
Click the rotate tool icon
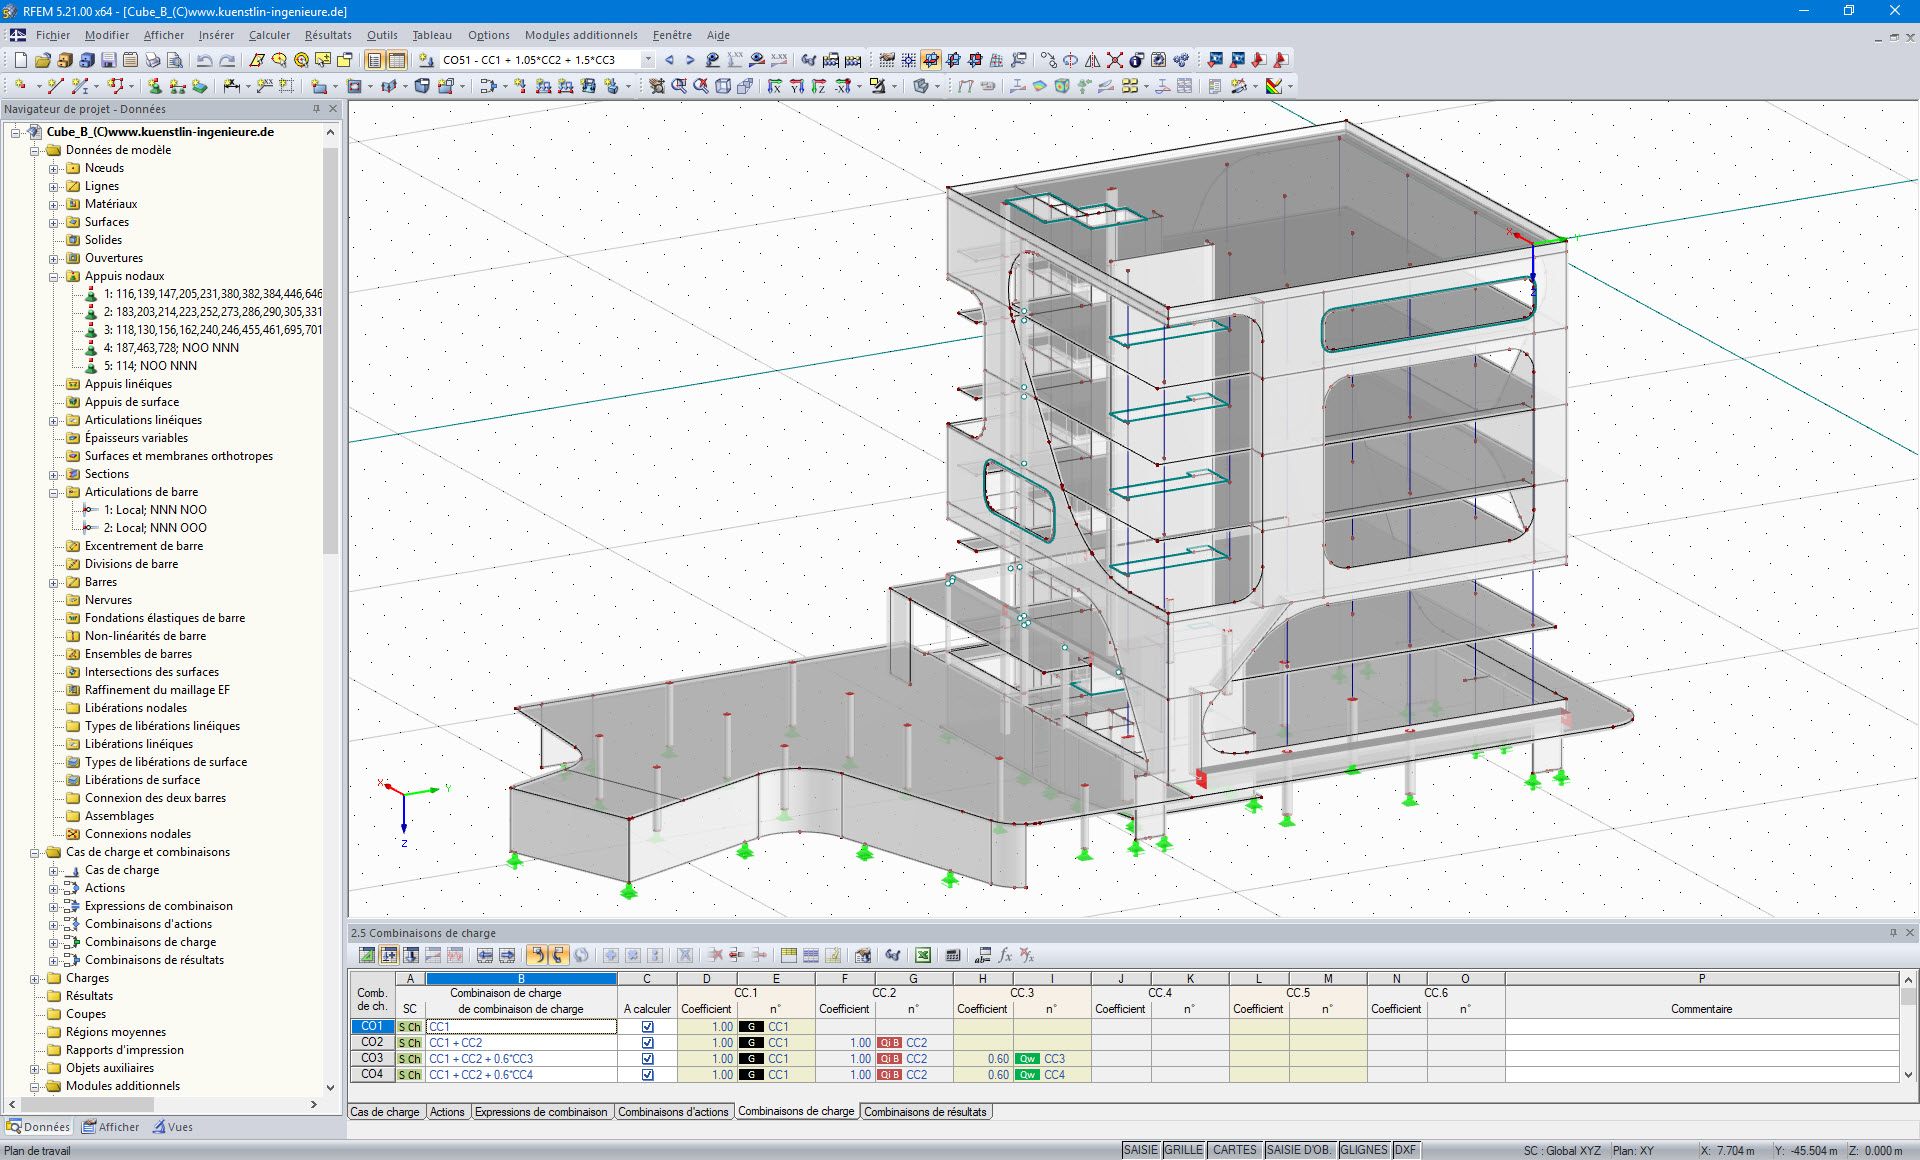(1070, 60)
